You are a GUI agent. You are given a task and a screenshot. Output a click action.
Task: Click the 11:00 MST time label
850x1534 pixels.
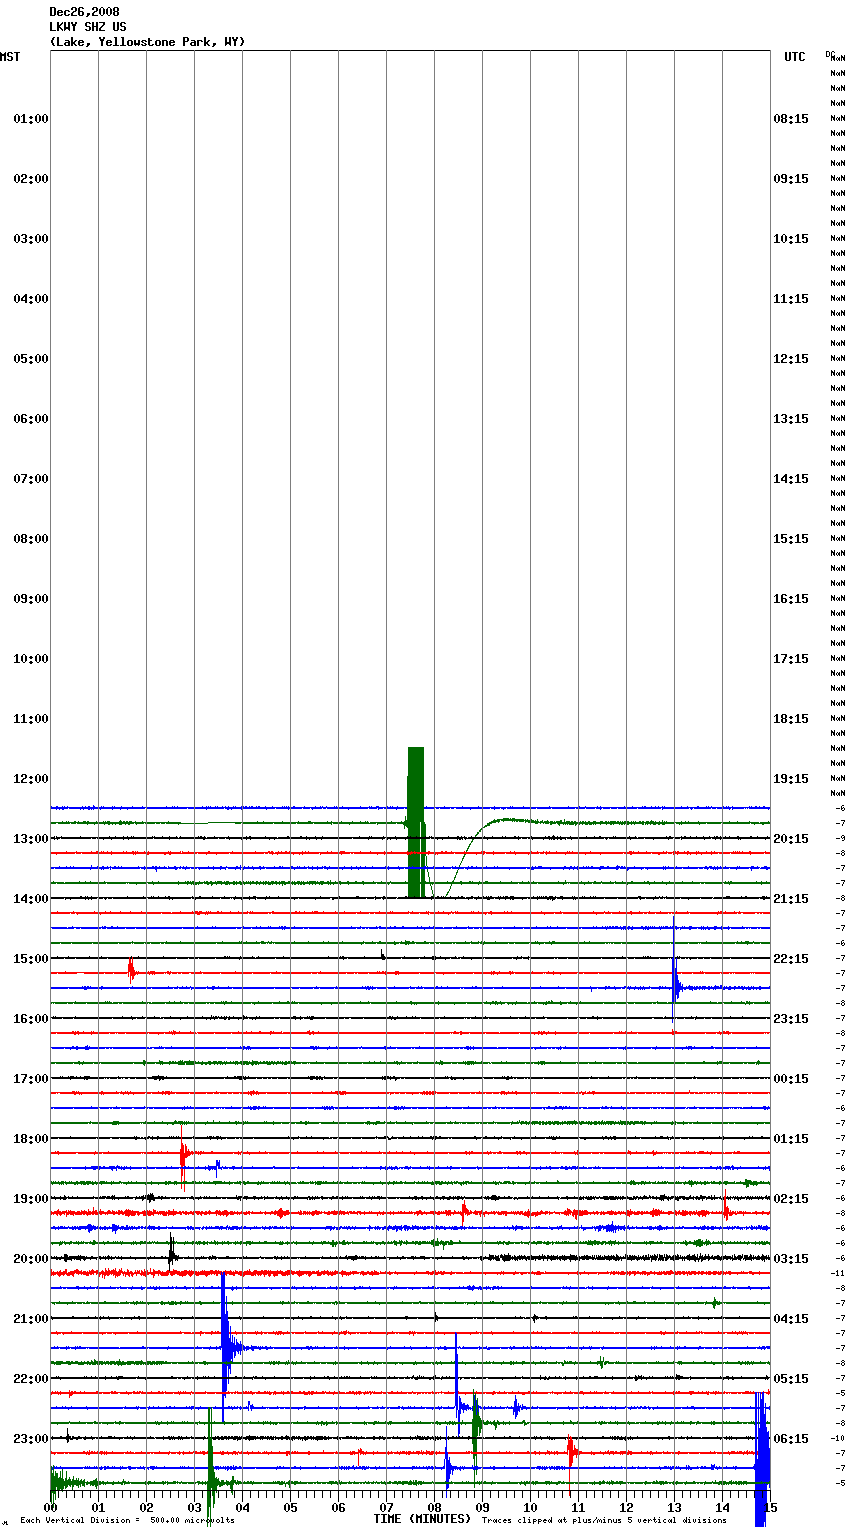coord(31,719)
